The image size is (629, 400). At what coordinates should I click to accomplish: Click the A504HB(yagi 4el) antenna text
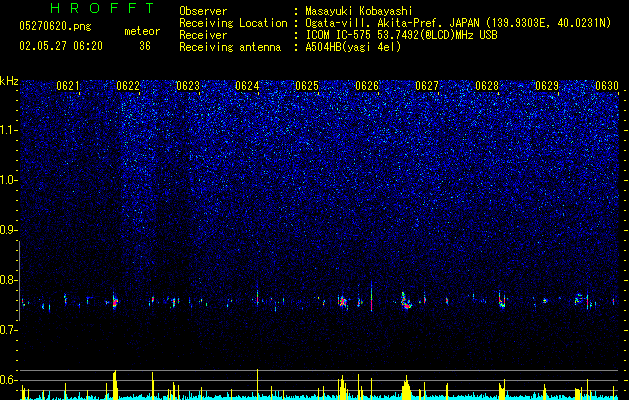pos(353,47)
